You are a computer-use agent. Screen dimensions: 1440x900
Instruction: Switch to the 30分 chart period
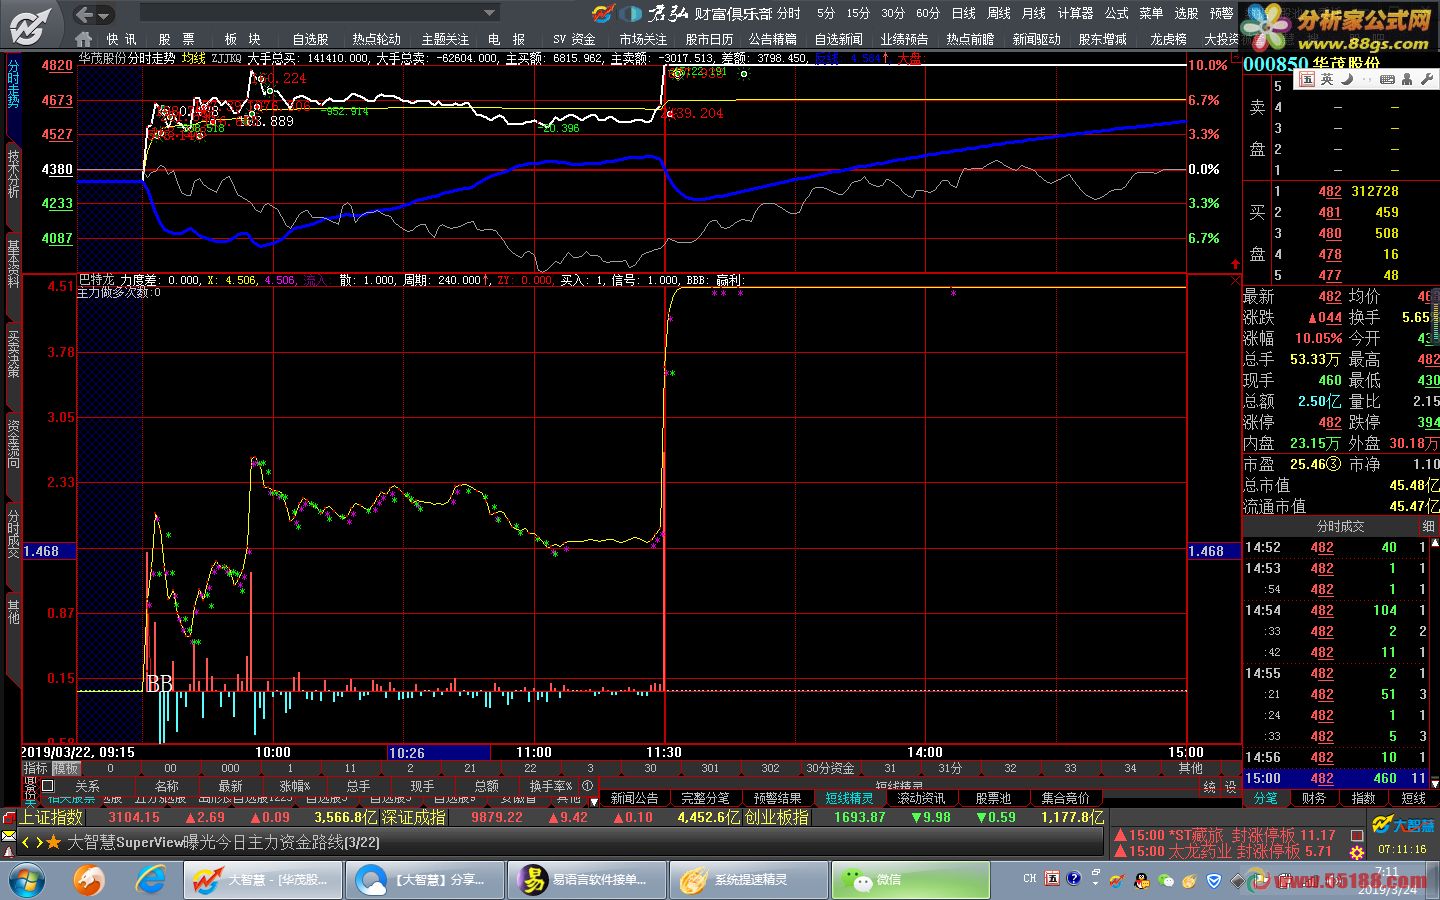point(893,13)
